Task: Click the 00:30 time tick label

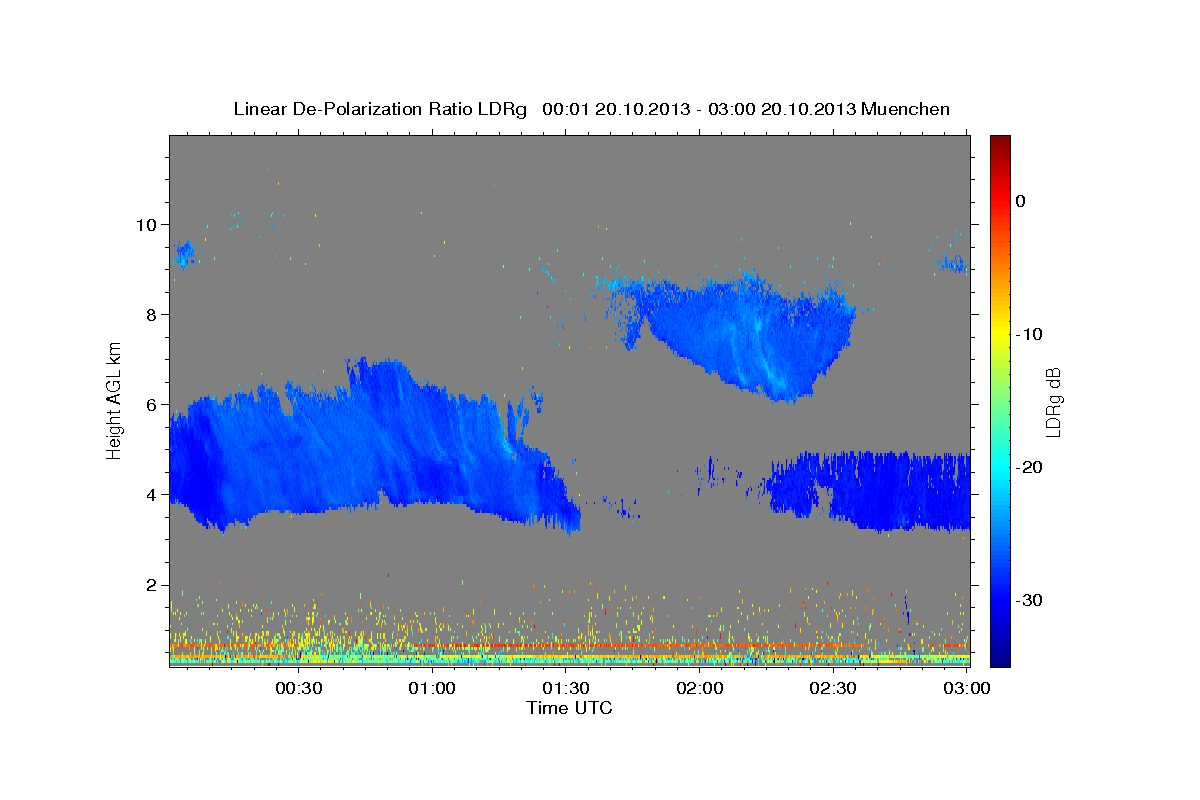Action: tap(297, 689)
